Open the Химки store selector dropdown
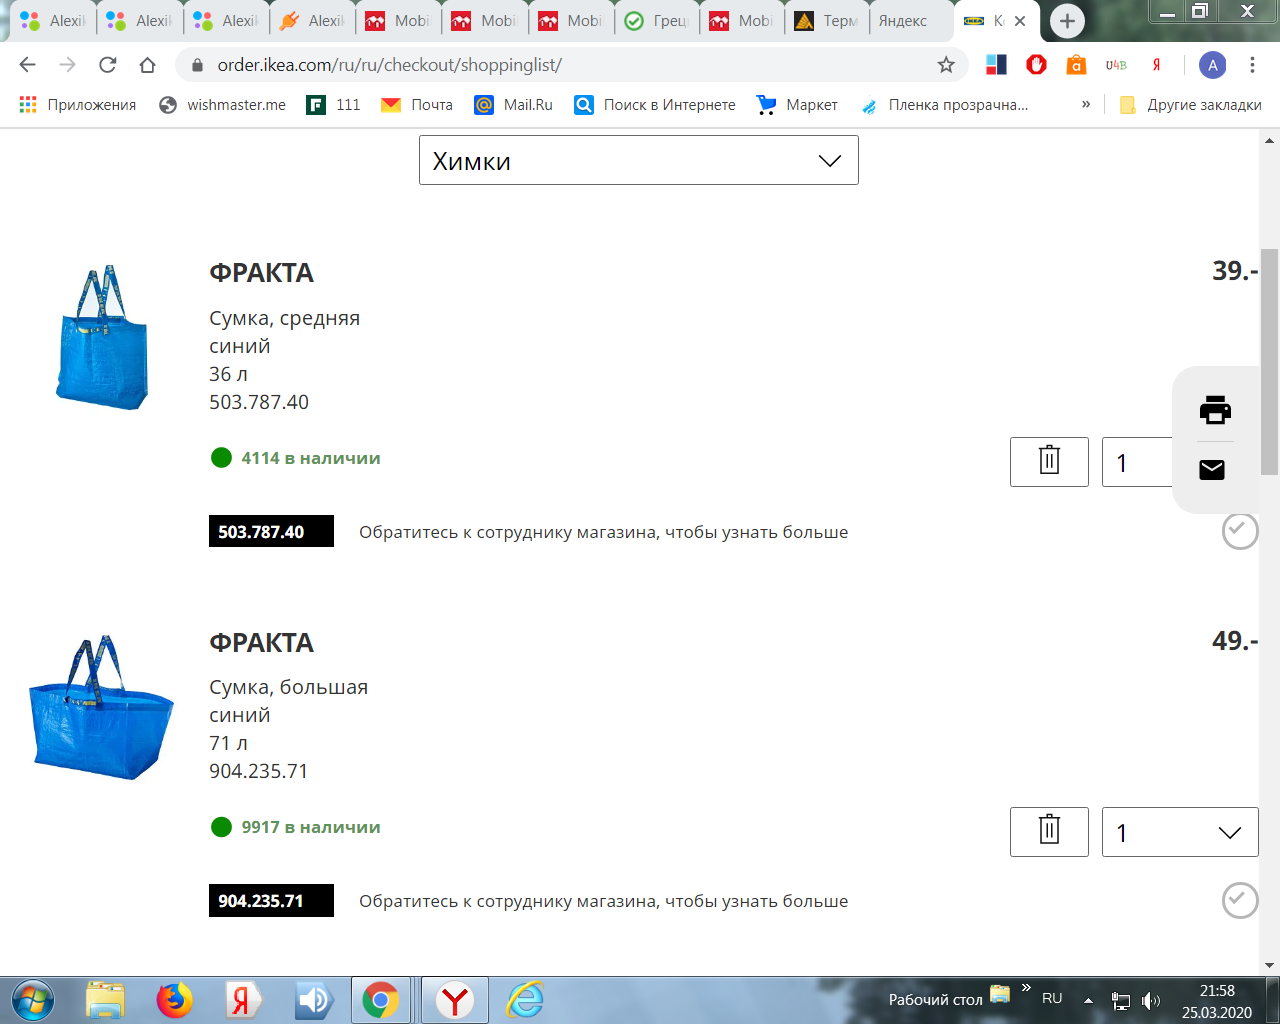1280x1024 pixels. (638, 161)
